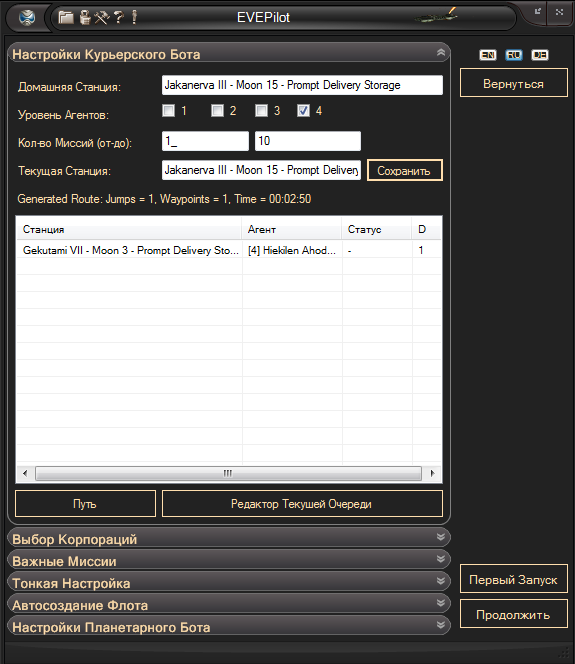Switch language to RU
The image size is (575, 664).
click(514, 55)
